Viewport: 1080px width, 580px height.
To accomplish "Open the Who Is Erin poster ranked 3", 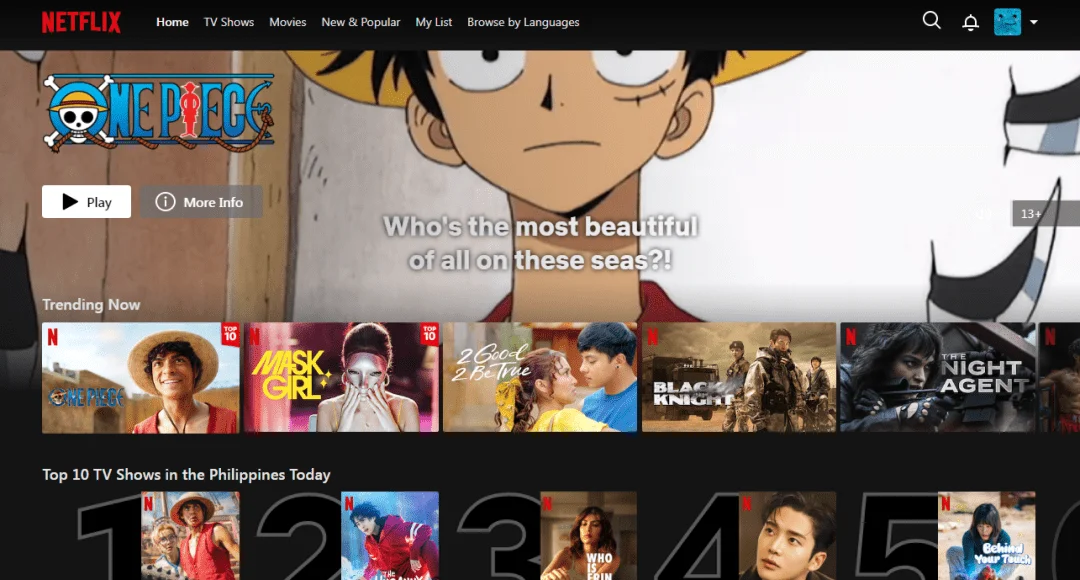I will click(x=589, y=536).
